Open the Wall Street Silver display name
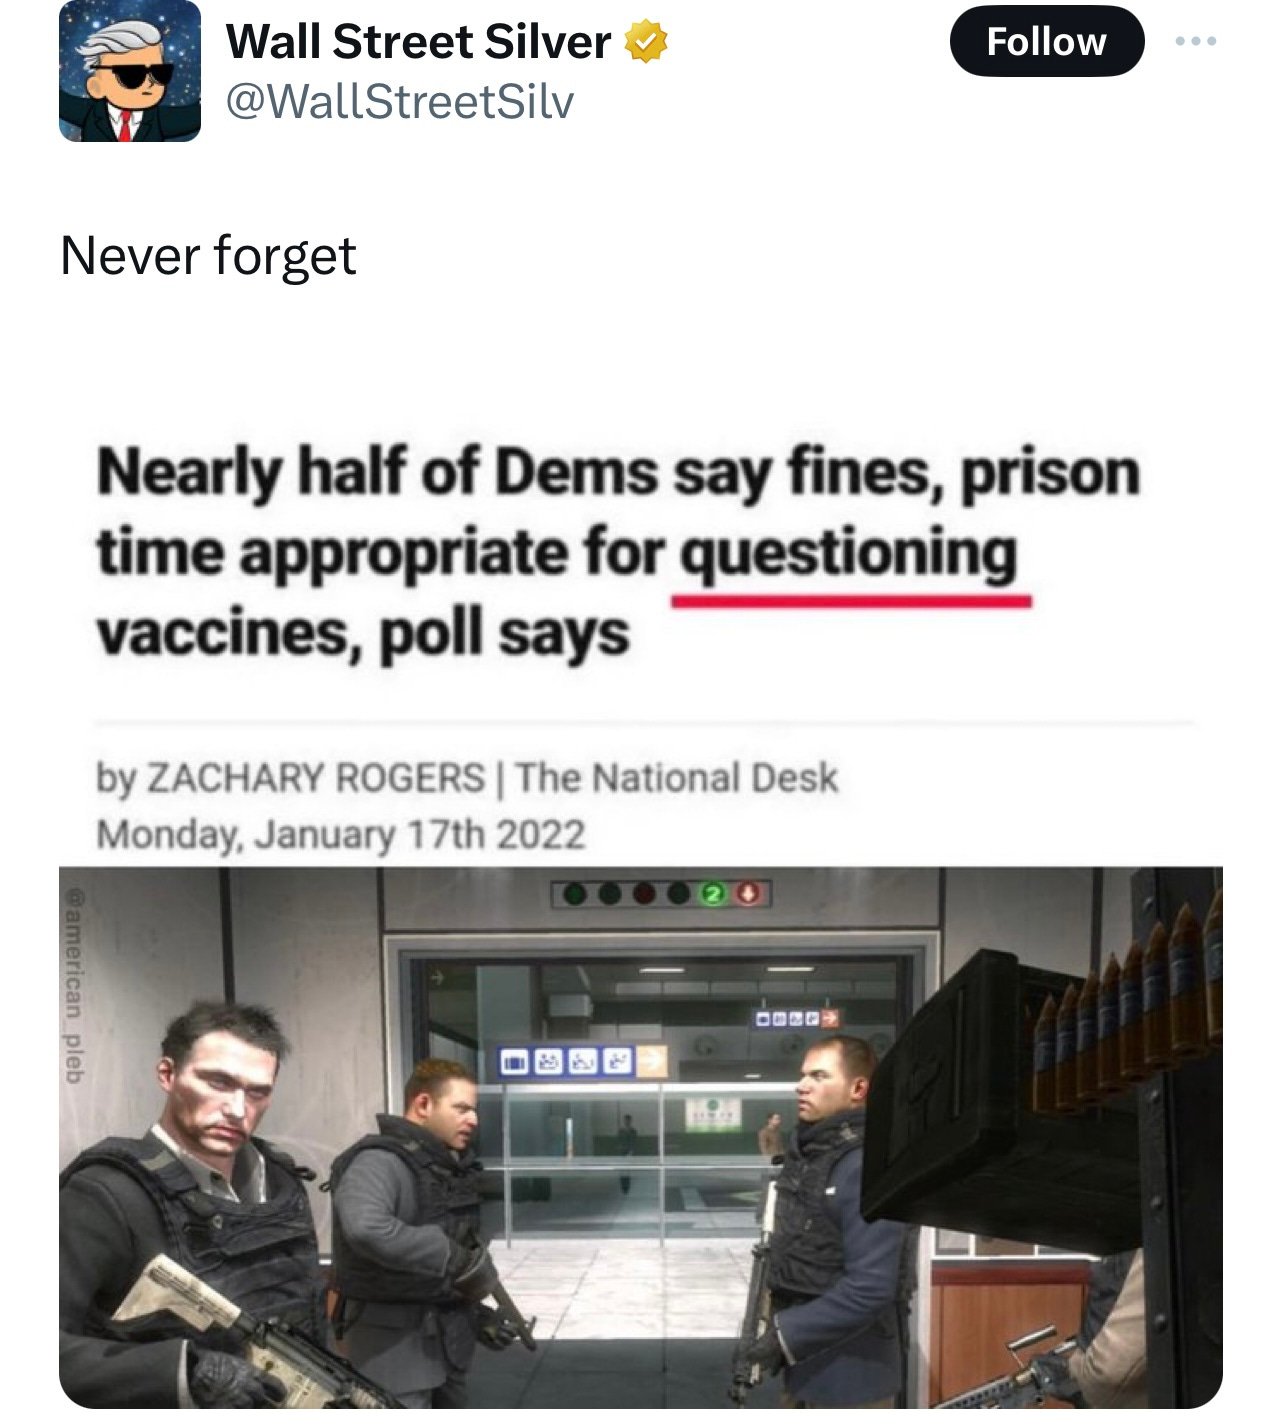1283x1414 pixels. coord(418,42)
